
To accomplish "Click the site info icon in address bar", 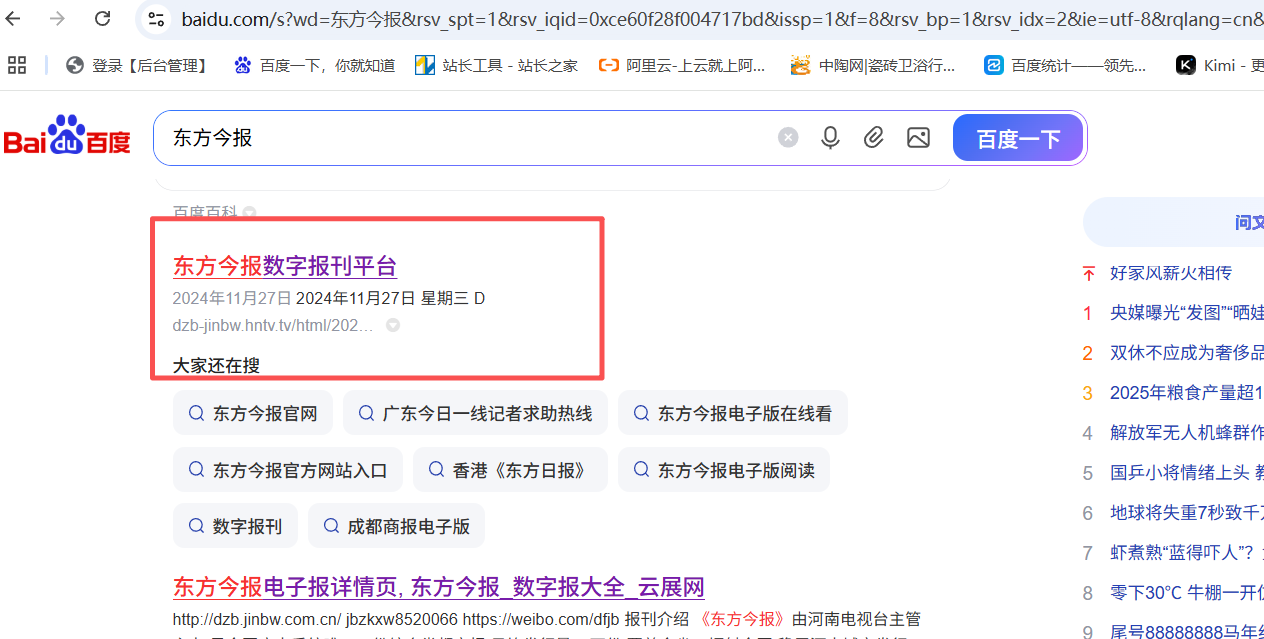I will (155, 18).
